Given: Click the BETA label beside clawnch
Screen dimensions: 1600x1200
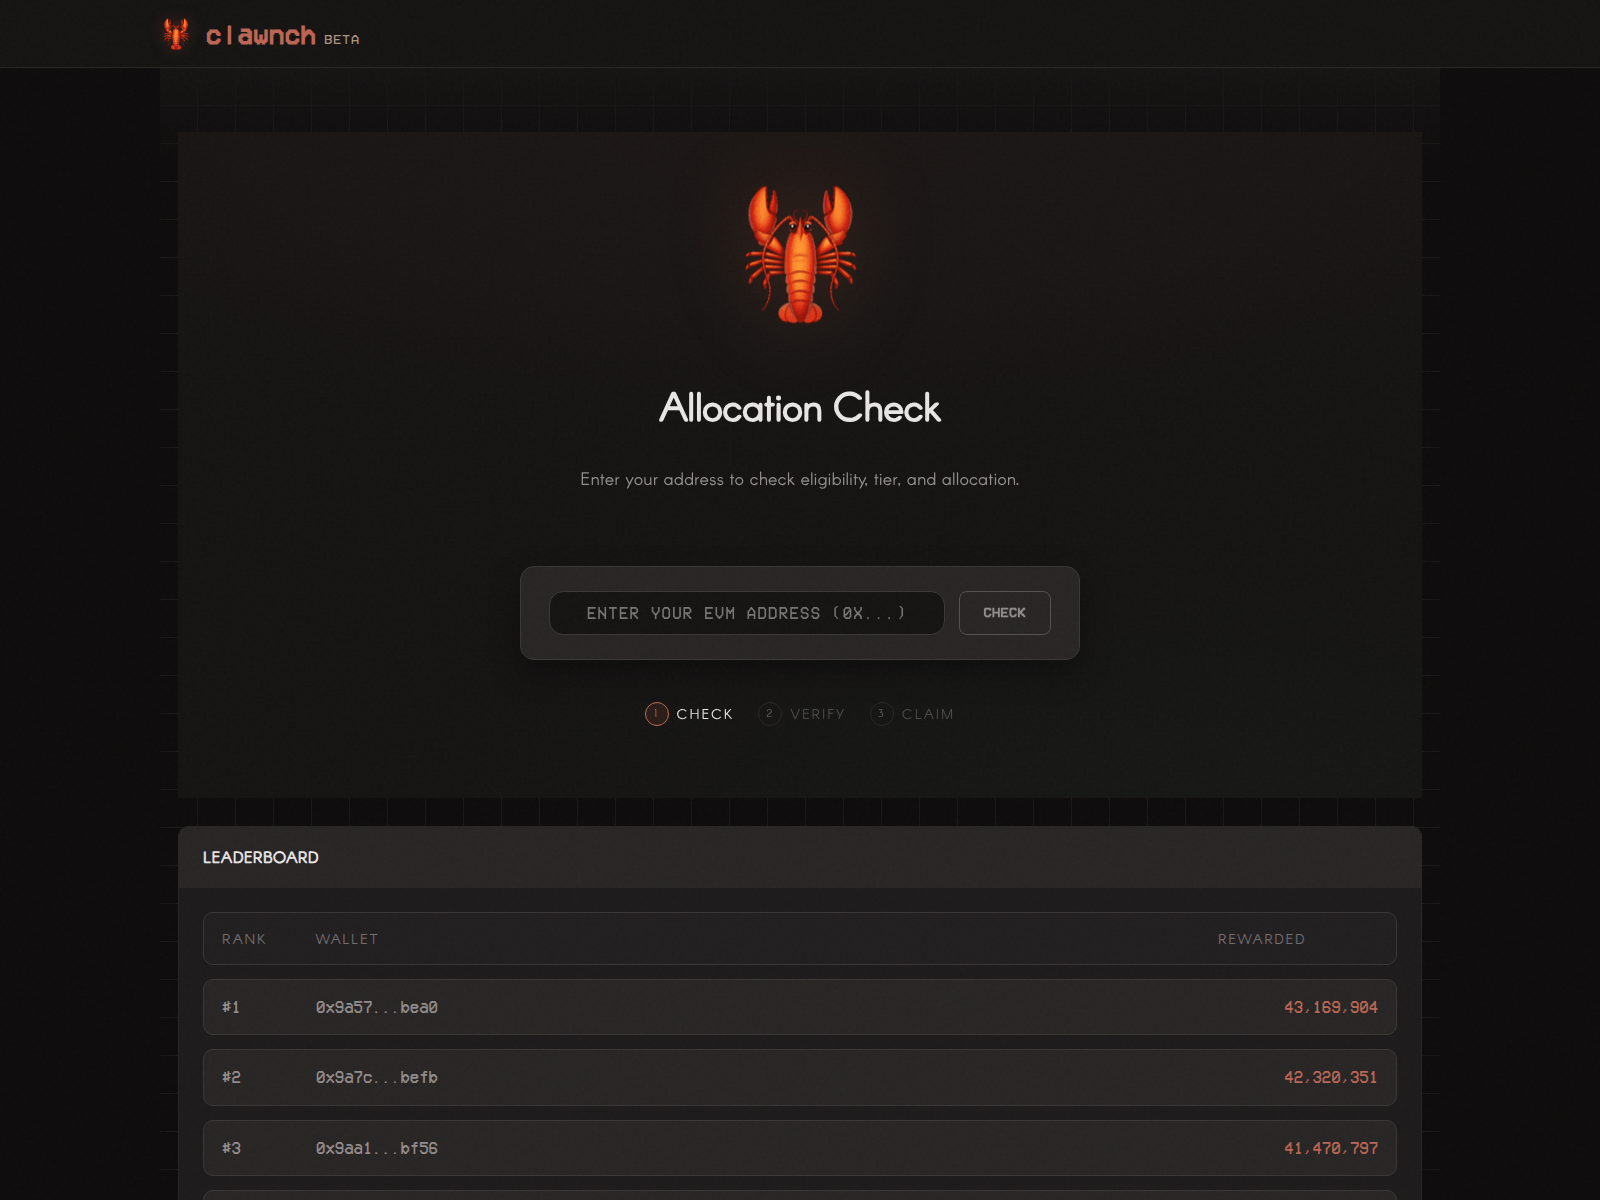Looking at the screenshot, I should pyautogui.click(x=342, y=40).
